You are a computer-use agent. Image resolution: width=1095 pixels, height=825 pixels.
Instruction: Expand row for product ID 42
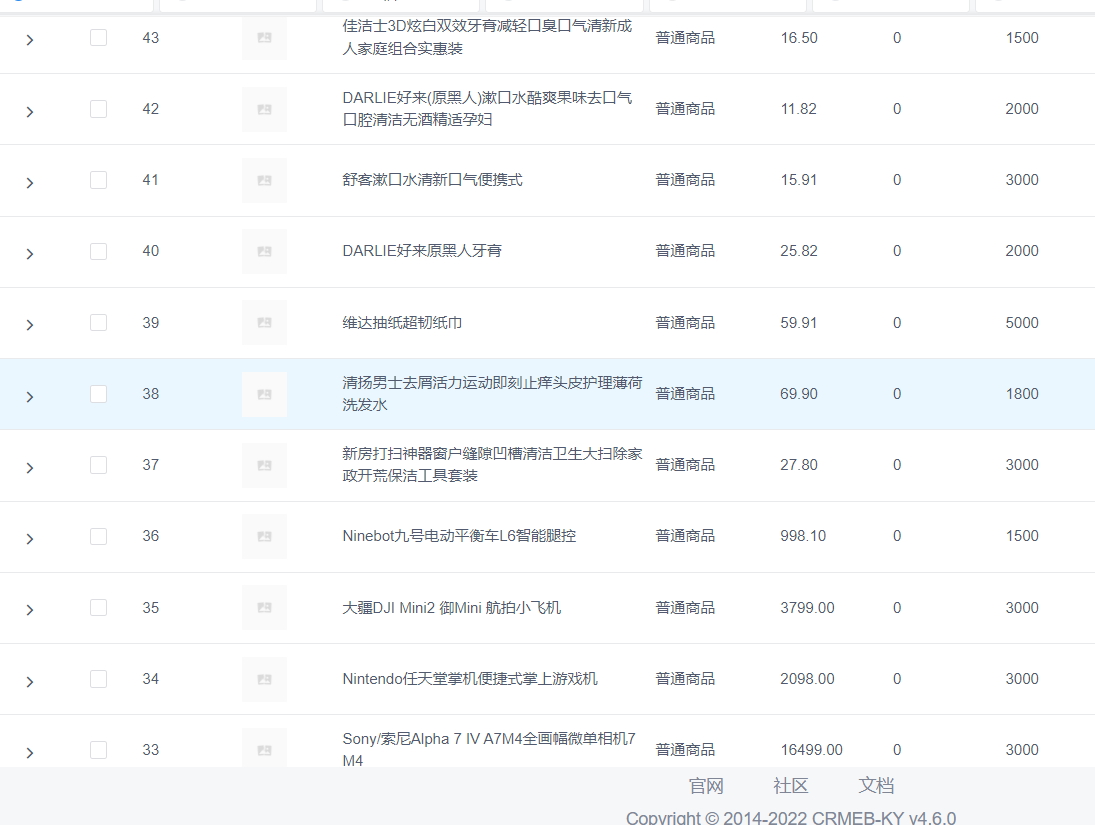point(29,112)
